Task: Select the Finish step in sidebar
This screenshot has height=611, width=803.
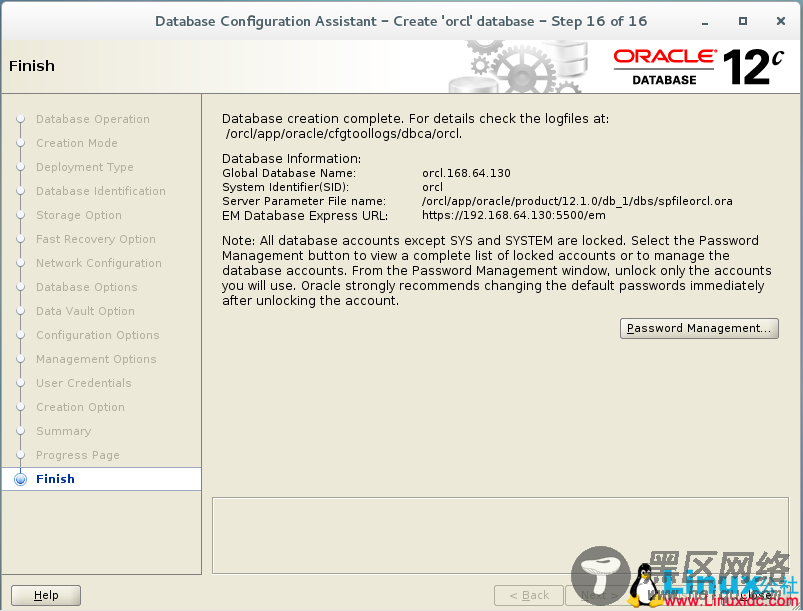Action: point(55,479)
